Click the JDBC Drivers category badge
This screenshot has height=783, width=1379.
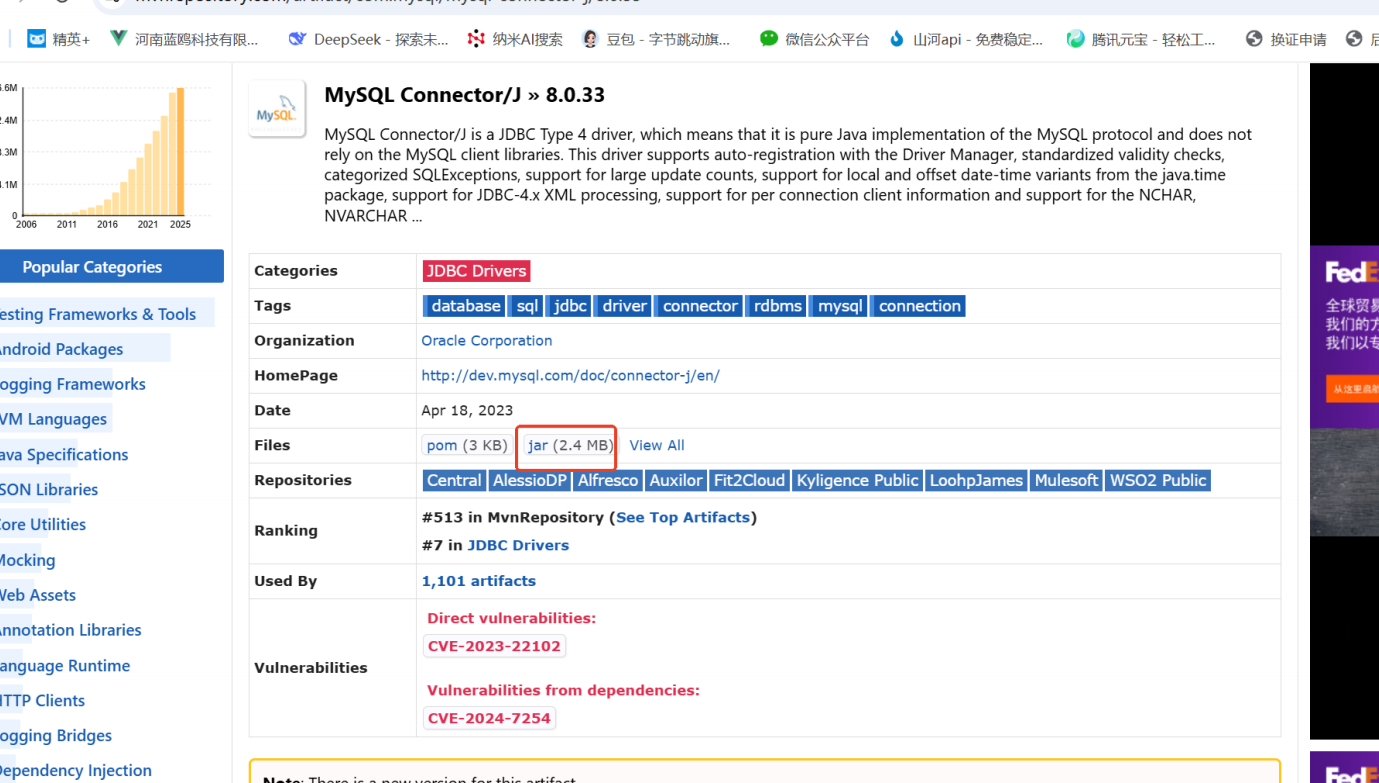(x=476, y=271)
